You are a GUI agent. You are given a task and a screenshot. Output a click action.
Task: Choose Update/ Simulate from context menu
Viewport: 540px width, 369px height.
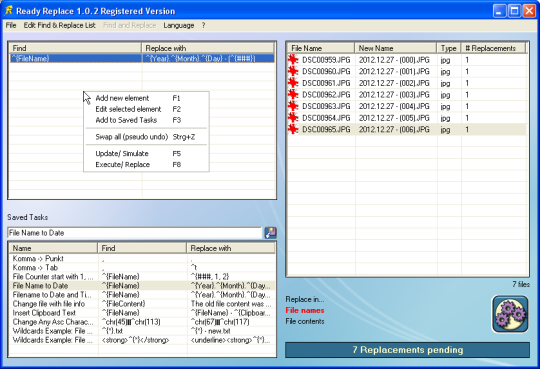146,154
